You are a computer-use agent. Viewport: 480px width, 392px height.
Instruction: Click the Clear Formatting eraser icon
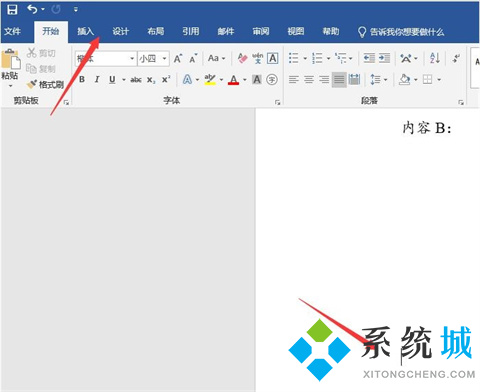click(242, 58)
